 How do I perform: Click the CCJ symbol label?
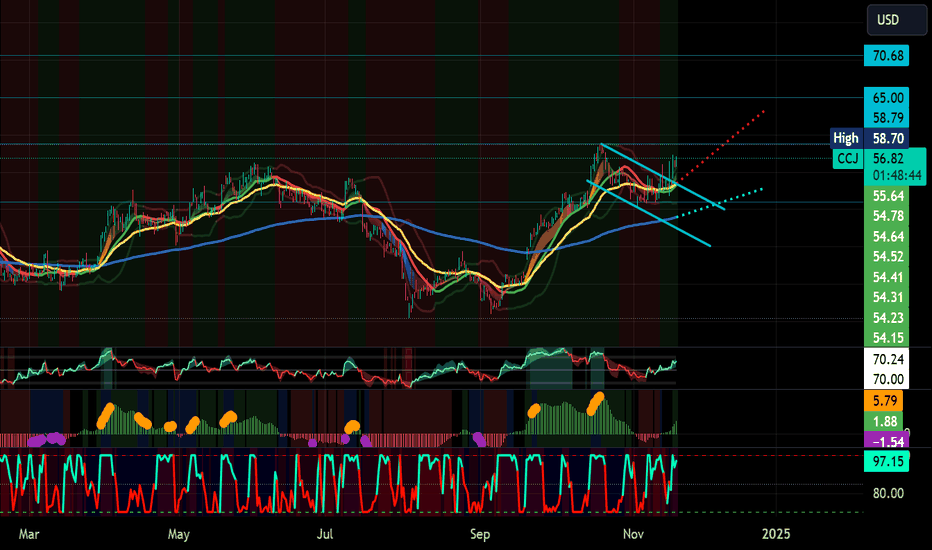(x=848, y=159)
